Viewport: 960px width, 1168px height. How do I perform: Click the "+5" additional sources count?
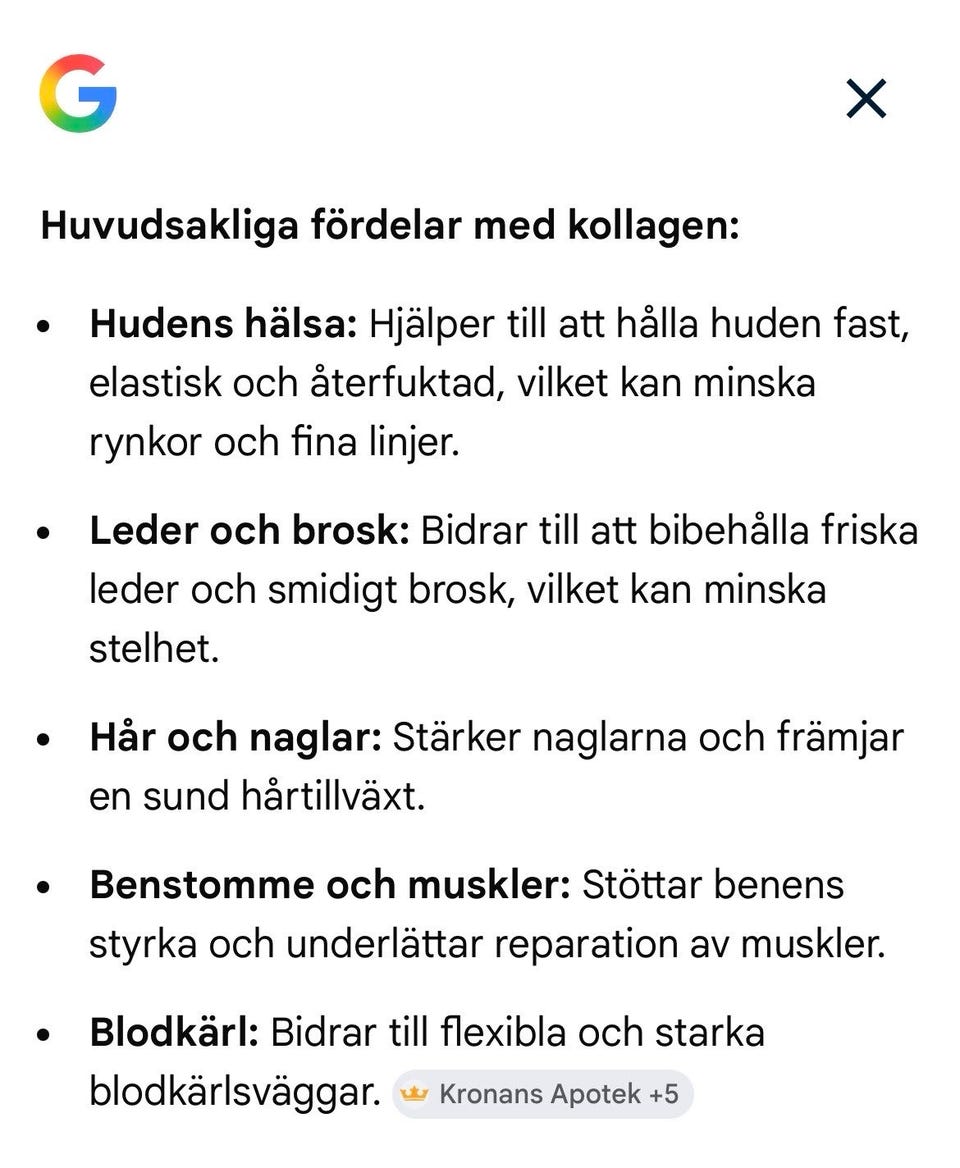tap(663, 1094)
